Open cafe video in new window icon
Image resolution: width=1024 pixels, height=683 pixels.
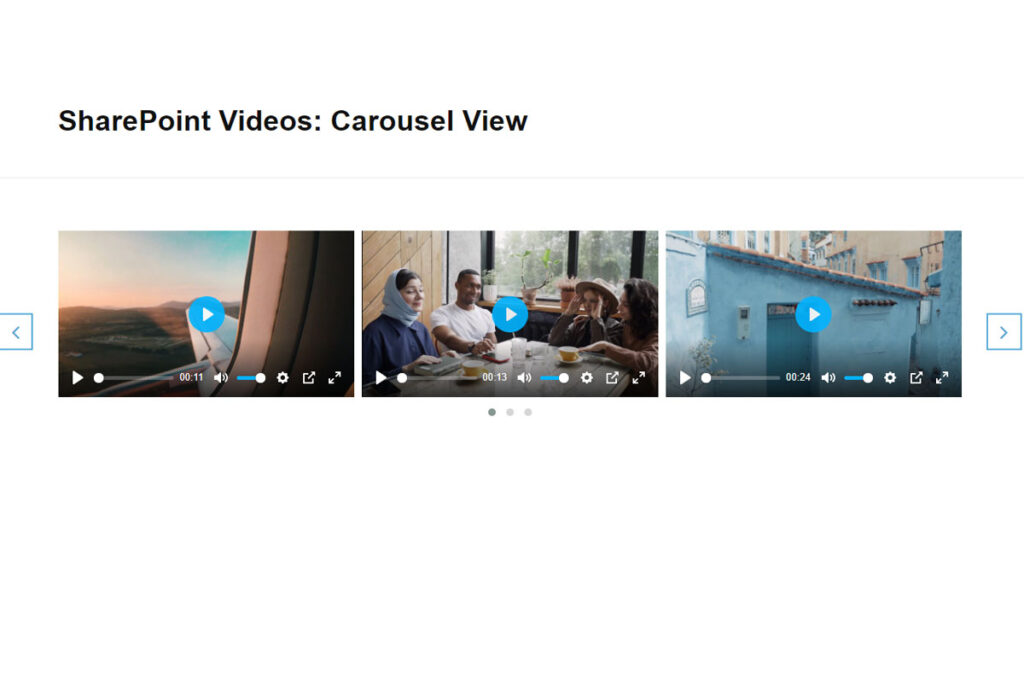[612, 377]
